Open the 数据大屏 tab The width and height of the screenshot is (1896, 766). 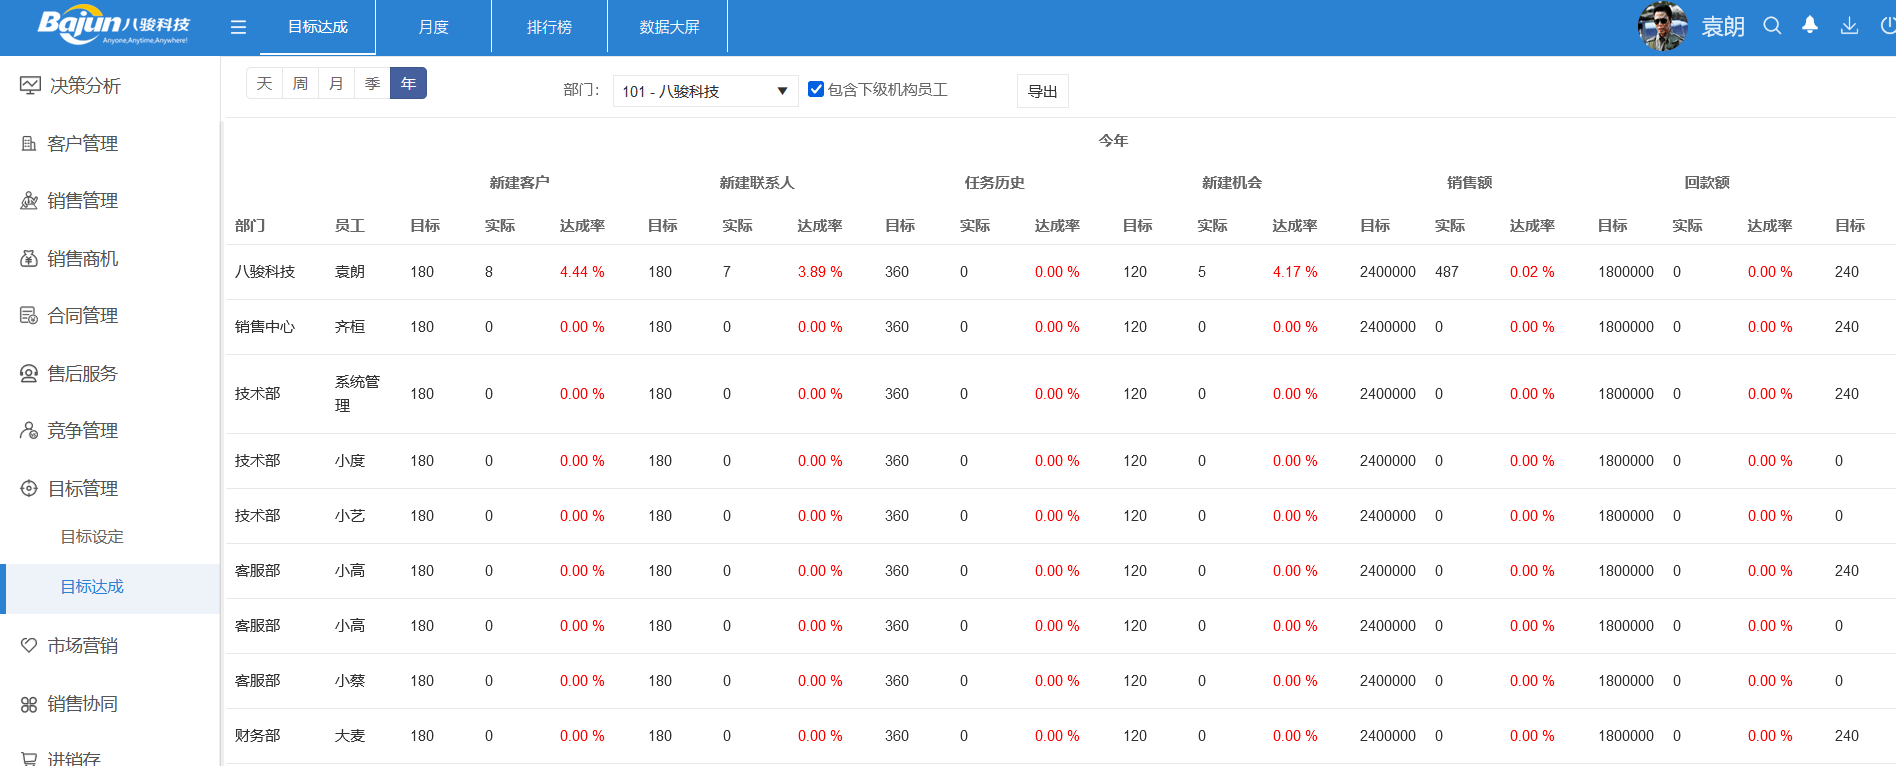(669, 27)
